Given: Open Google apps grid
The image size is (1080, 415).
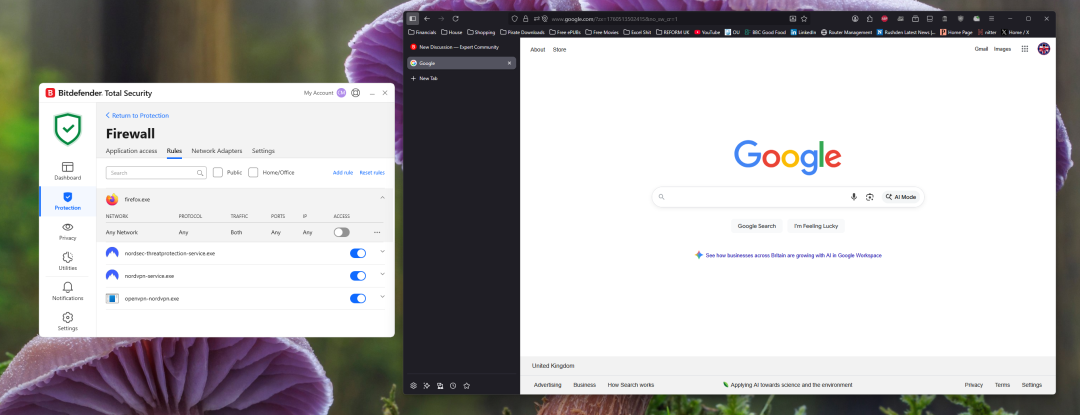Looking at the screenshot, I should click(1025, 49).
